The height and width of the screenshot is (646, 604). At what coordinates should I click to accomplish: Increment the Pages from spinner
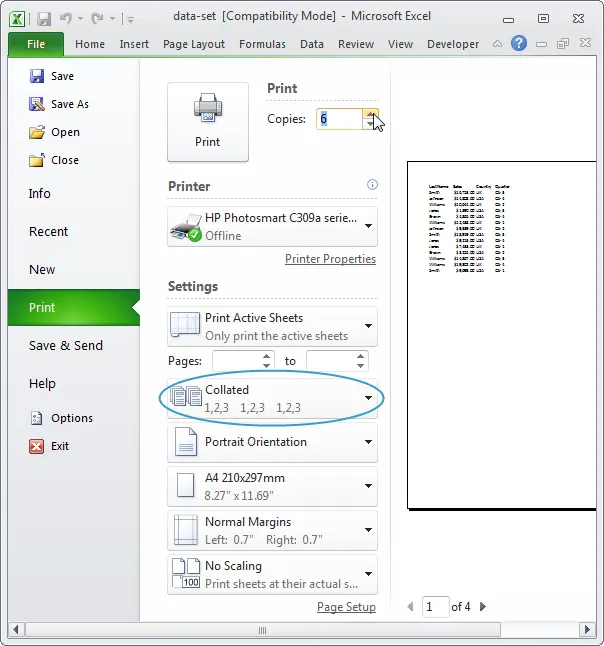pyautogui.click(x=267, y=356)
